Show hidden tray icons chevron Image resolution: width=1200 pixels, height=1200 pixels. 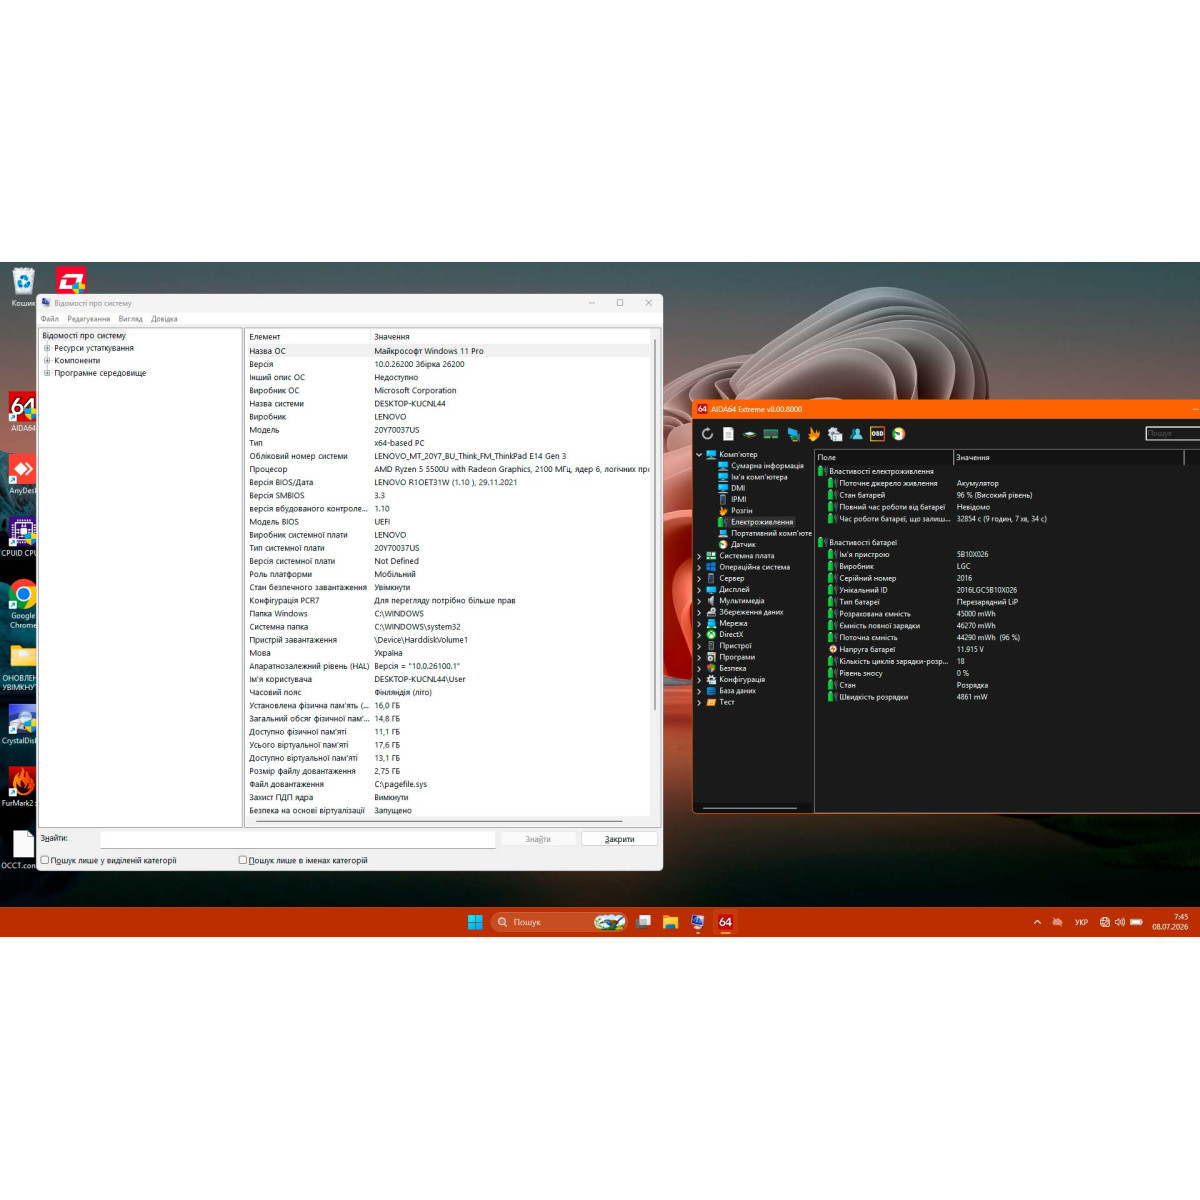click(1037, 922)
